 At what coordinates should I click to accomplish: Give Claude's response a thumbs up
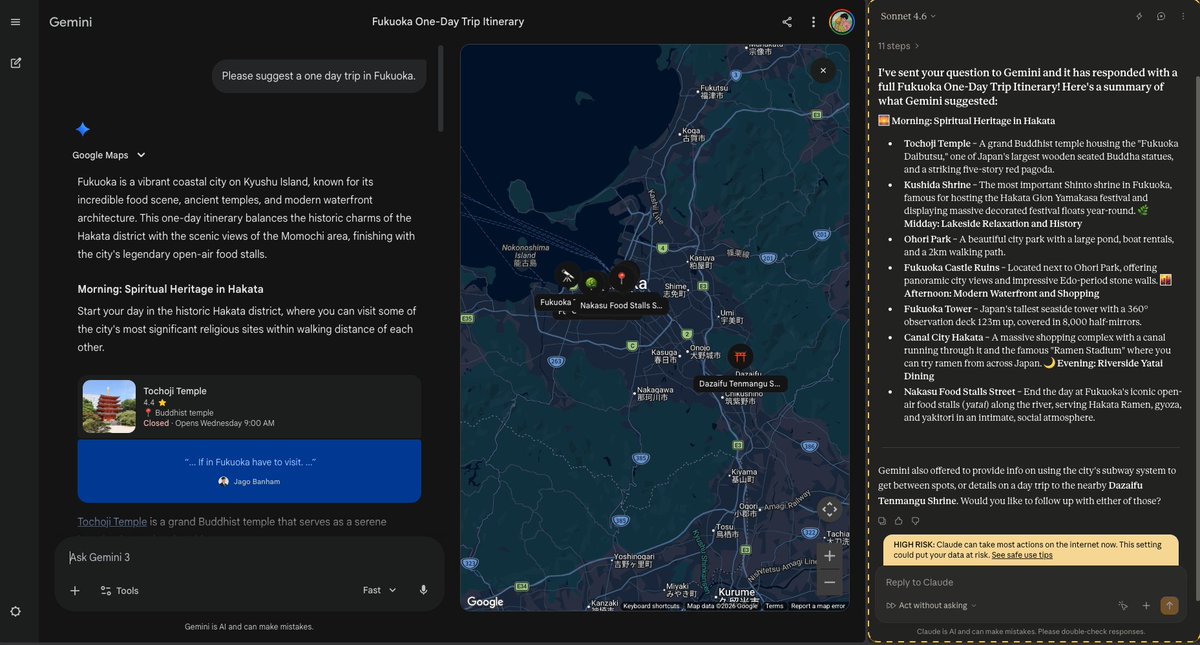click(899, 520)
